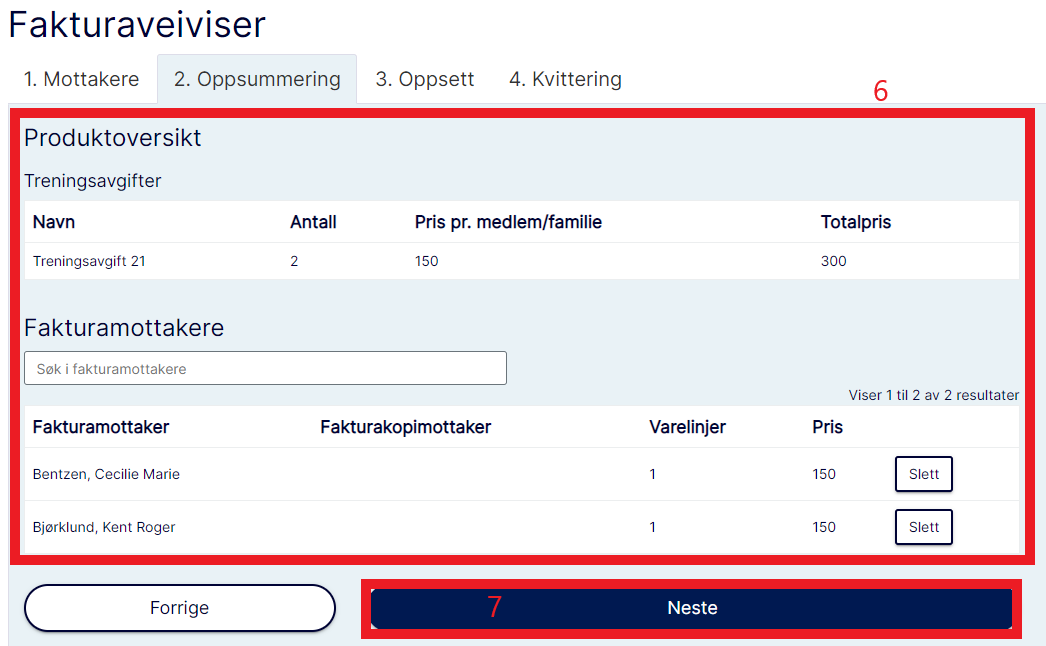Screen dimensions: 1046x646
Task: Select the 2. Oppsummering tab
Action: [x=257, y=79]
